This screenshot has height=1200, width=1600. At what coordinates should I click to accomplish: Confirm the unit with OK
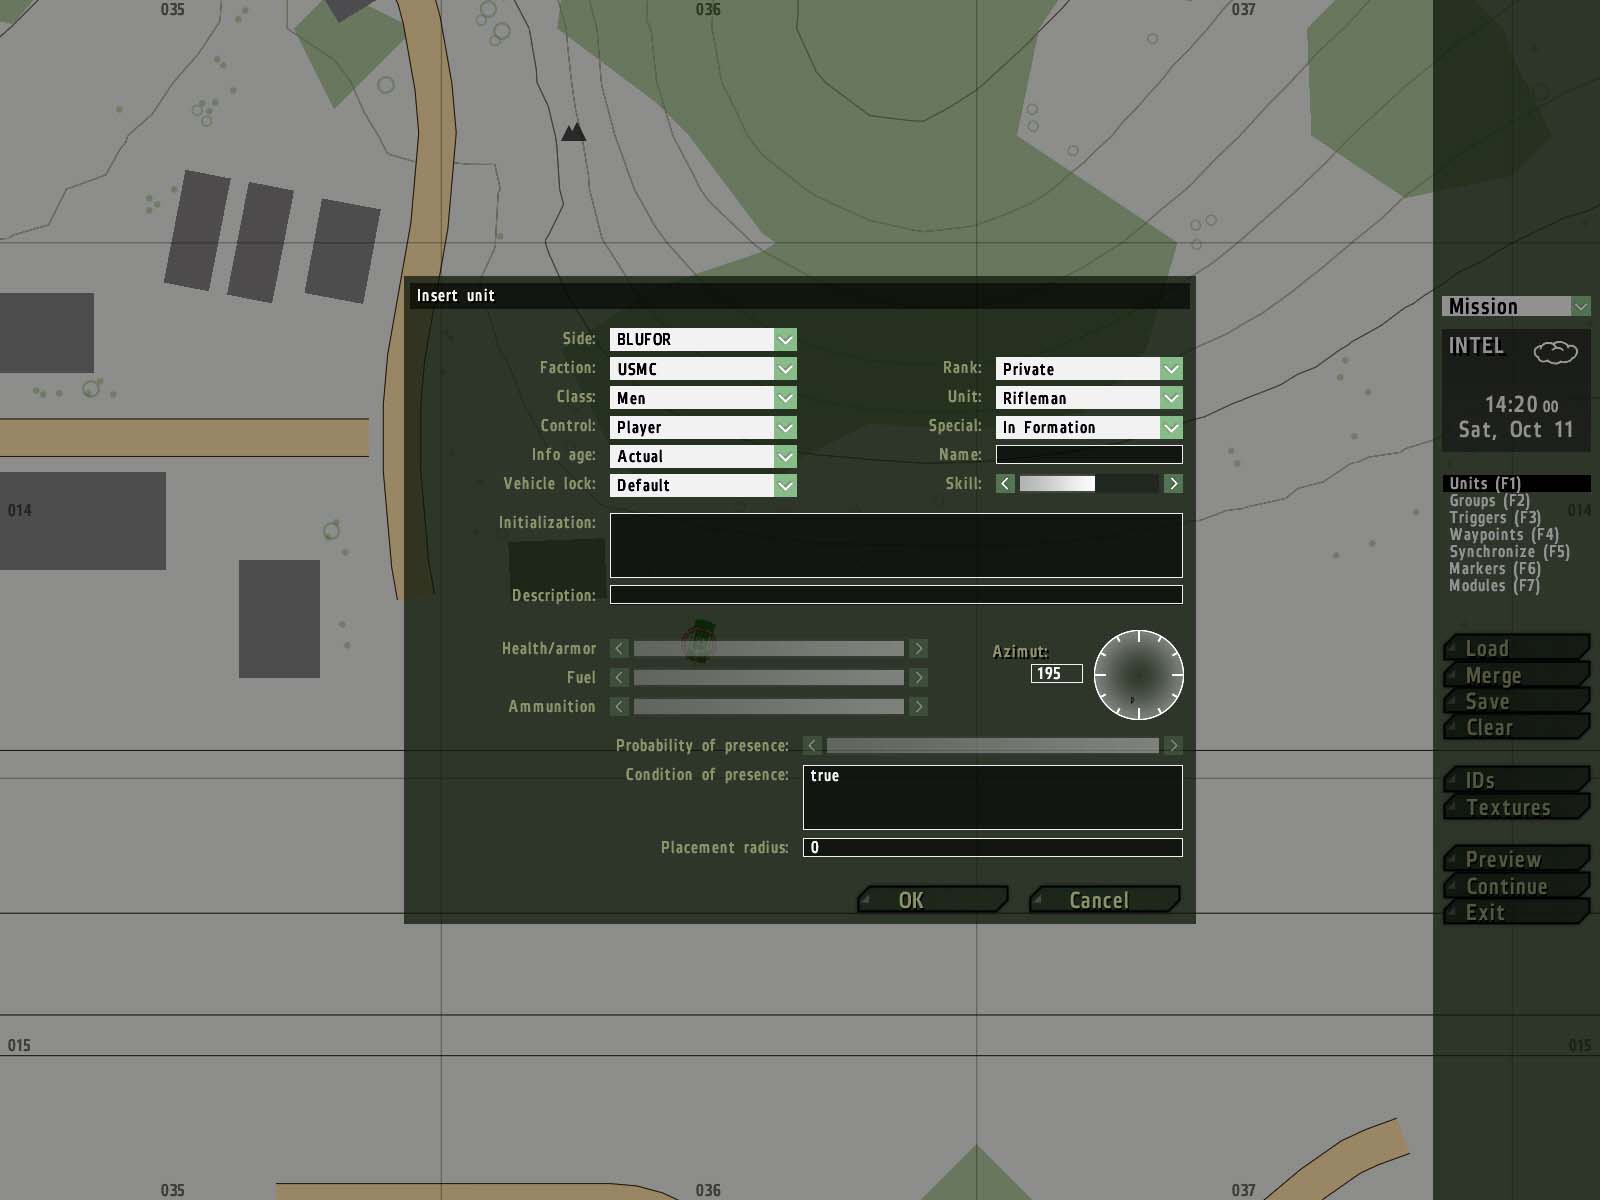(932, 900)
